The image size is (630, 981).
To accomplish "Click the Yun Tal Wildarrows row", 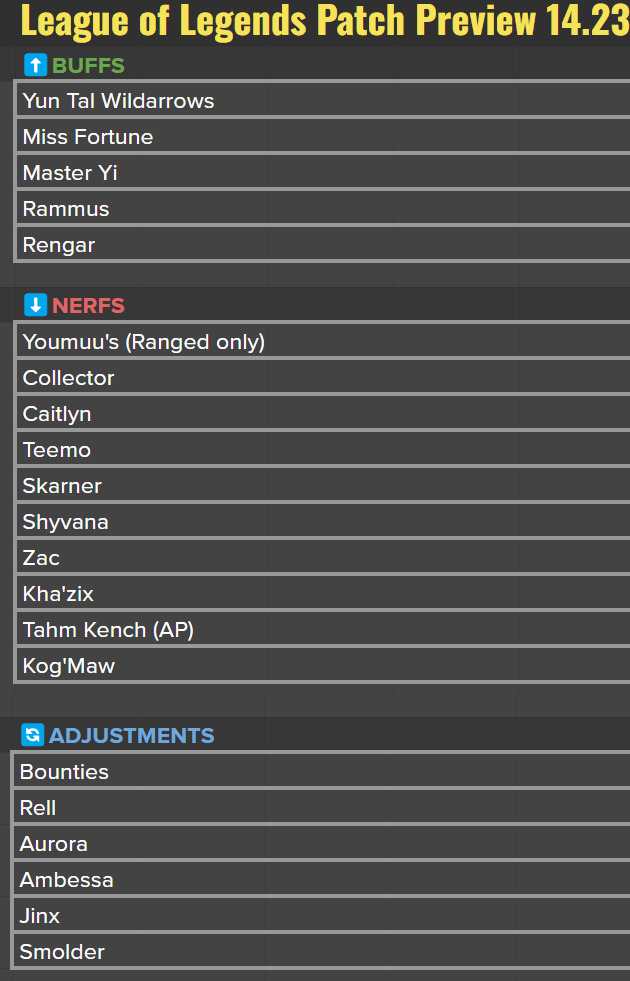I will coord(323,101).
